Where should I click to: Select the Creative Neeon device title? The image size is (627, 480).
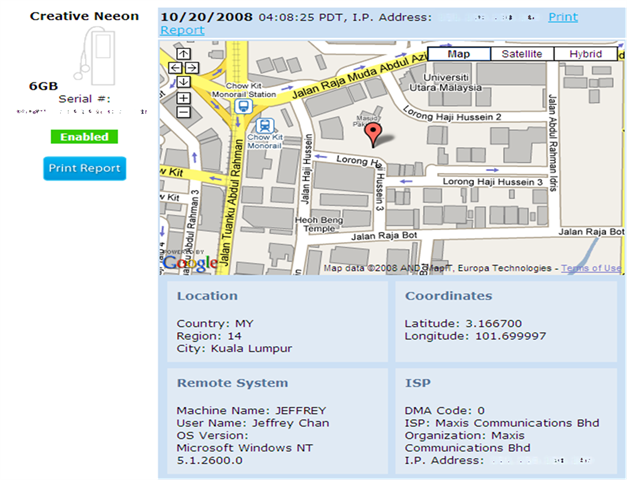(84, 16)
